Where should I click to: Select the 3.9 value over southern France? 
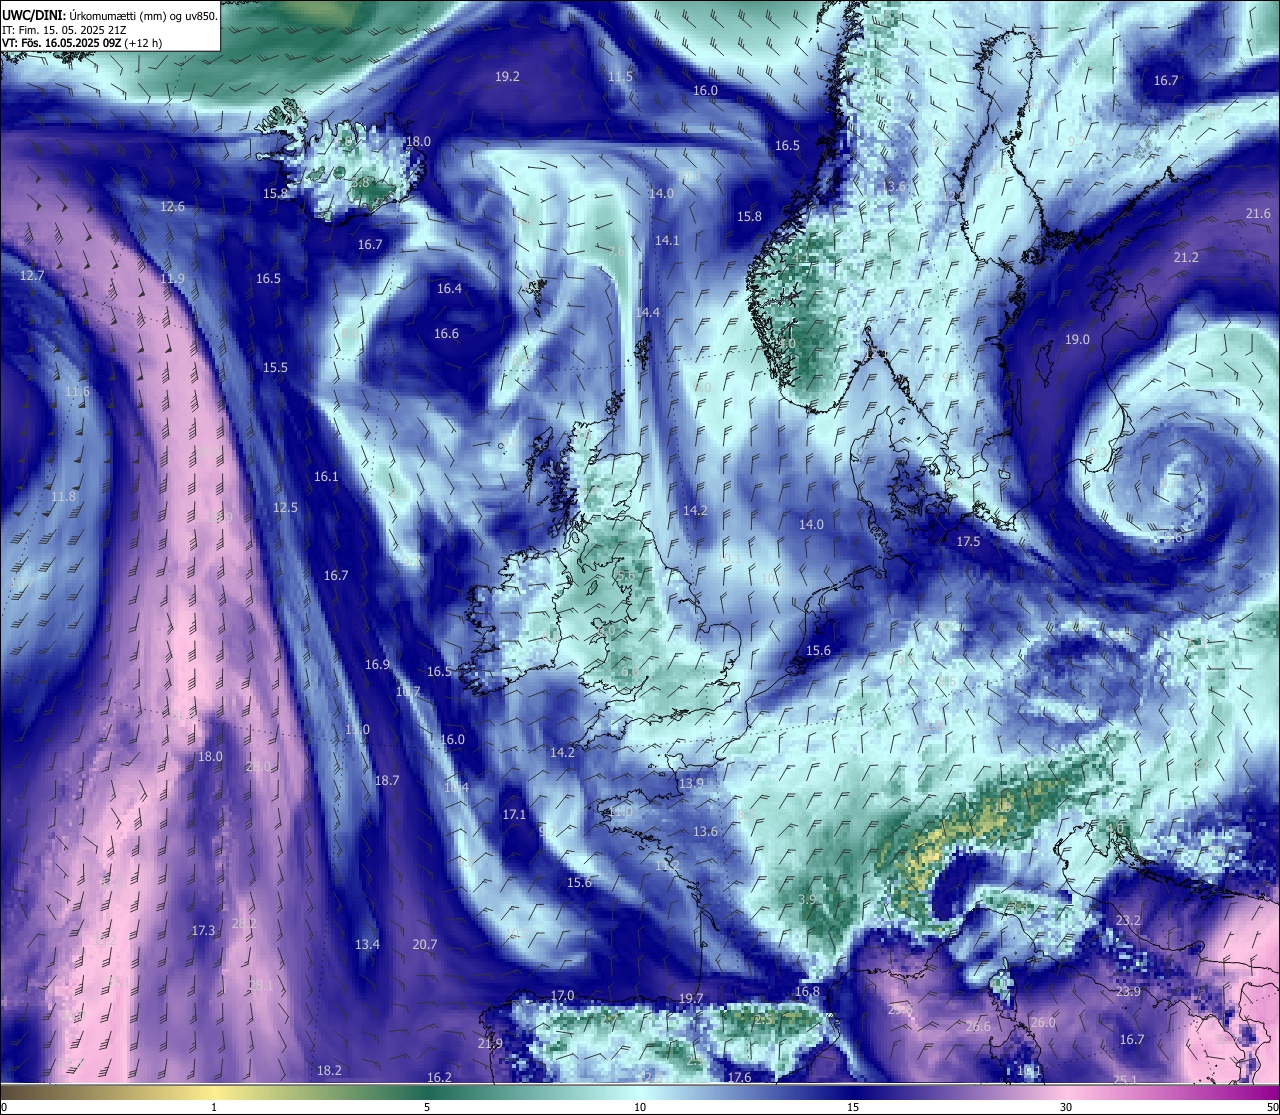(x=807, y=899)
